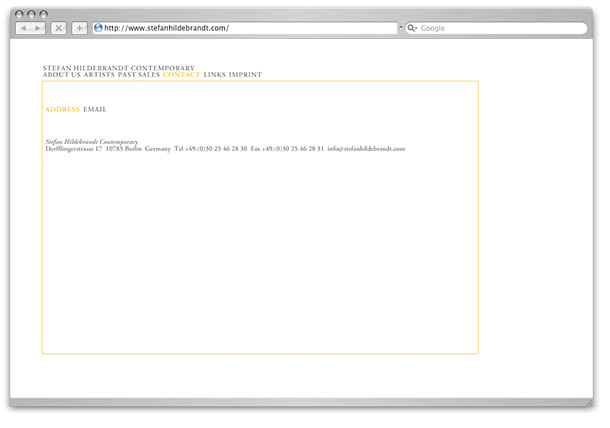The width and height of the screenshot is (610, 428).
Task: Click the italic Stefan Hildebrandt Contemporary heading
Action: point(91,142)
